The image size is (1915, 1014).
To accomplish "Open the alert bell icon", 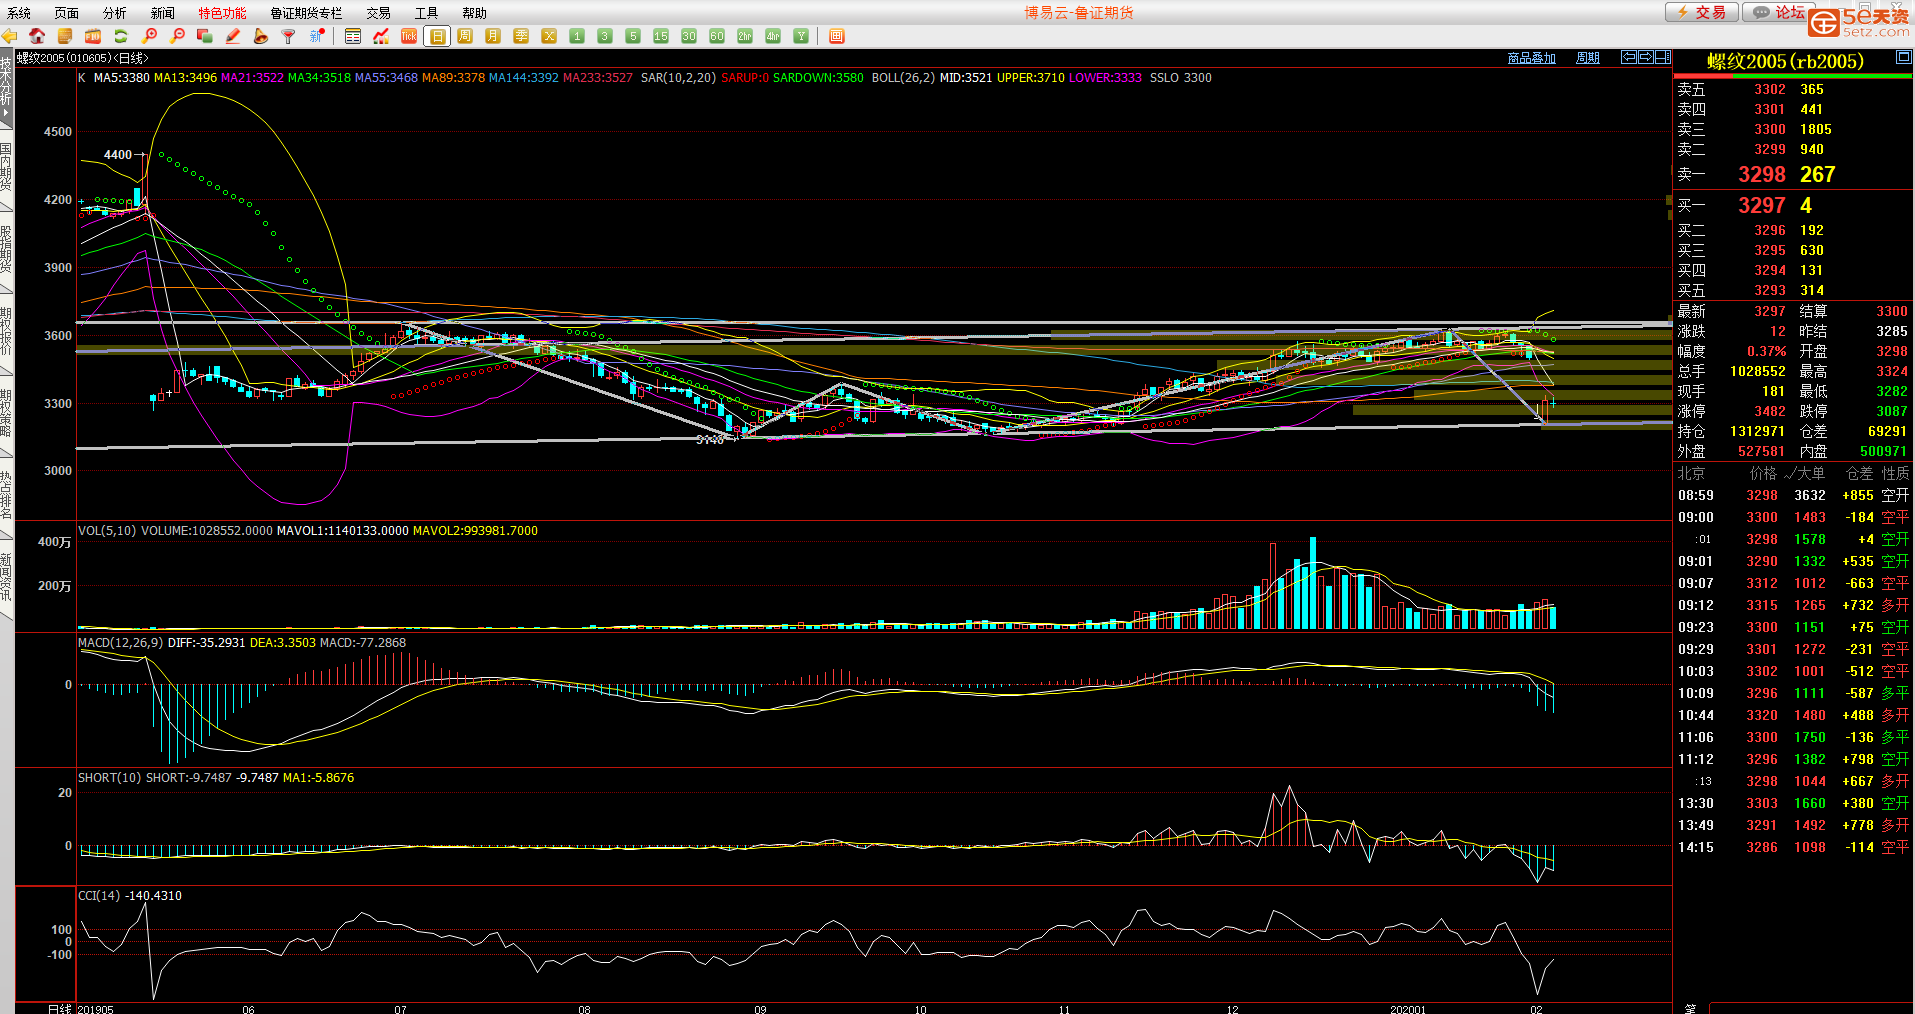I will pos(261,36).
